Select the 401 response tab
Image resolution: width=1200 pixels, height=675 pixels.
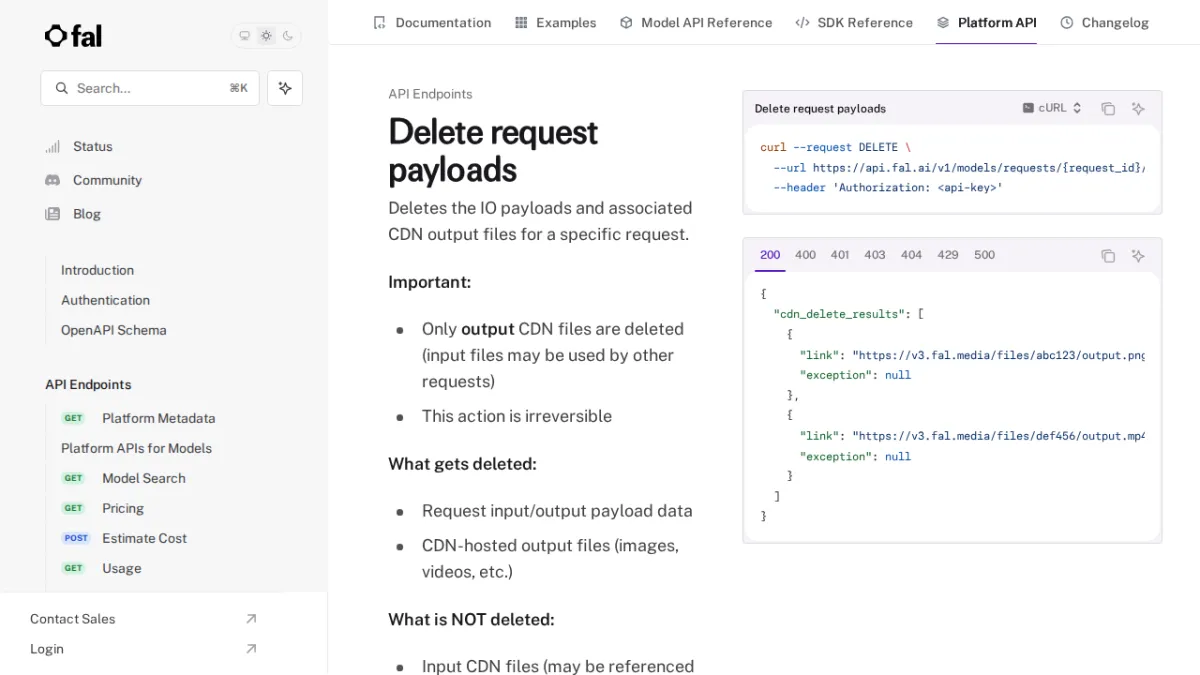[x=840, y=255]
